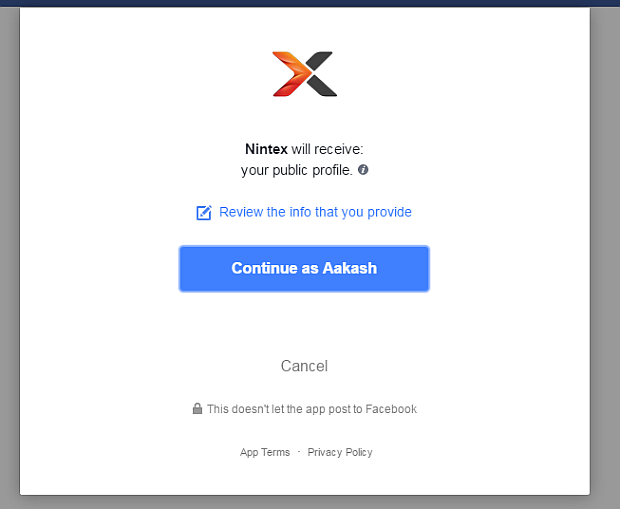
Task: Cancel the Facebook login dialog
Action: (304, 366)
